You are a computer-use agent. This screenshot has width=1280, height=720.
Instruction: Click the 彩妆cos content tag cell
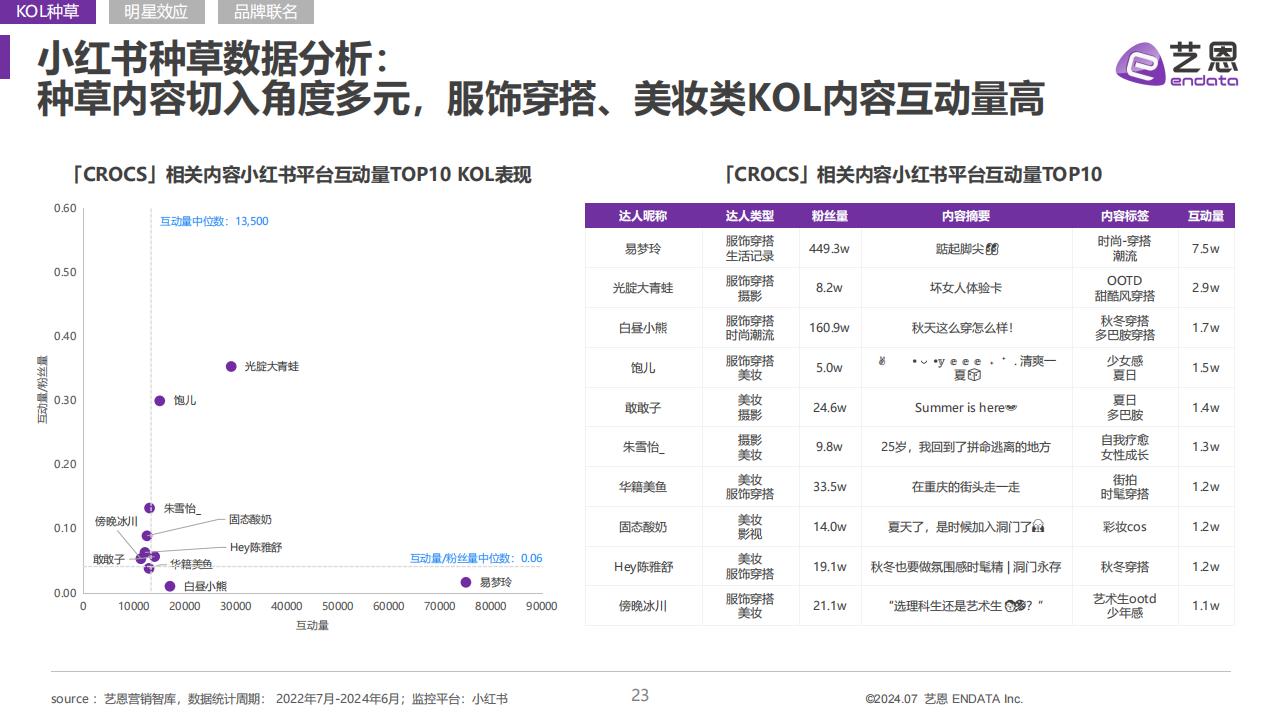pyautogui.click(x=1125, y=526)
